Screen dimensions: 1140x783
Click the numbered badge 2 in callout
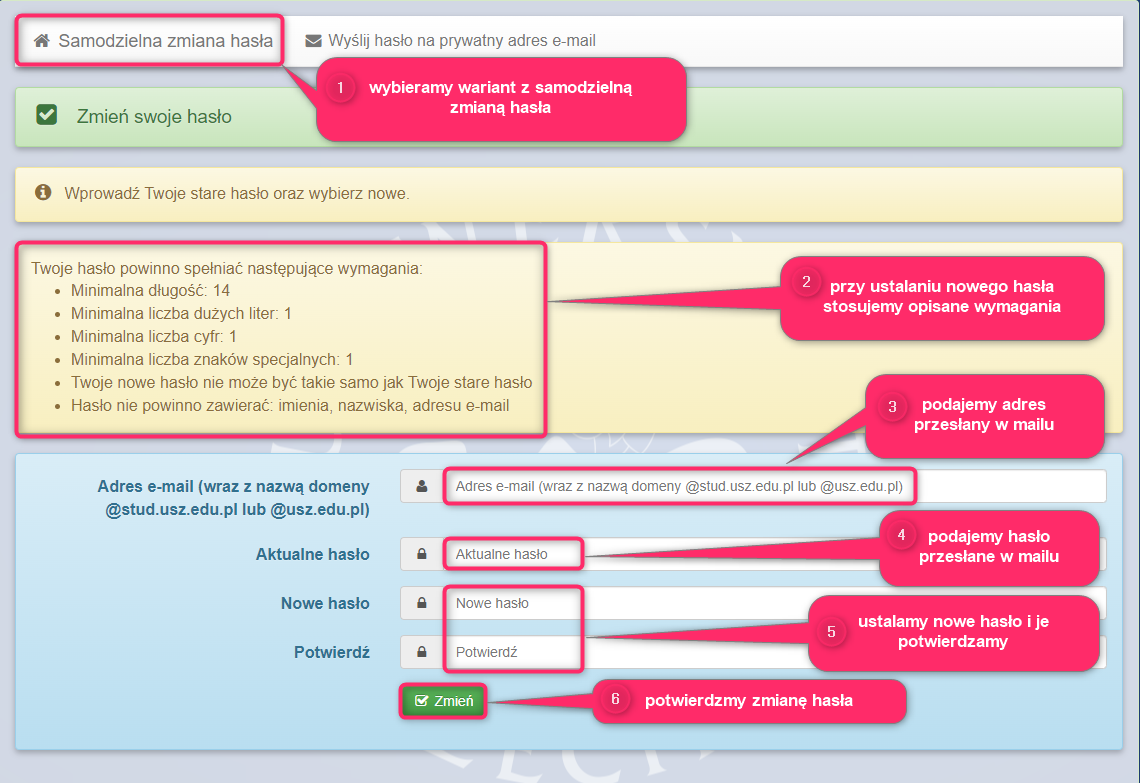click(806, 282)
